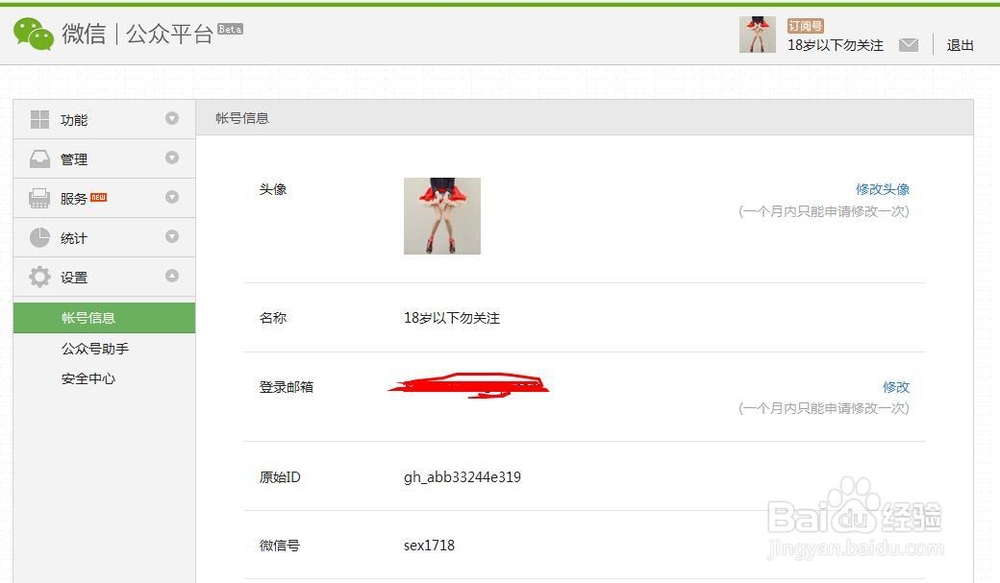Click the small account avatar in header
The width and height of the screenshot is (1000, 583).
pyautogui.click(x=757, y=34)
